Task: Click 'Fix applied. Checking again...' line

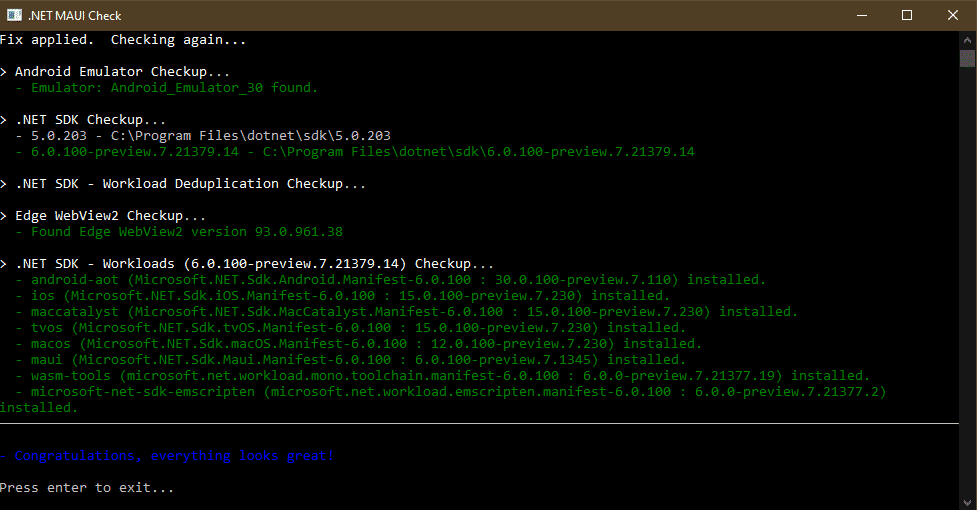Action: [x=123, y=40]
